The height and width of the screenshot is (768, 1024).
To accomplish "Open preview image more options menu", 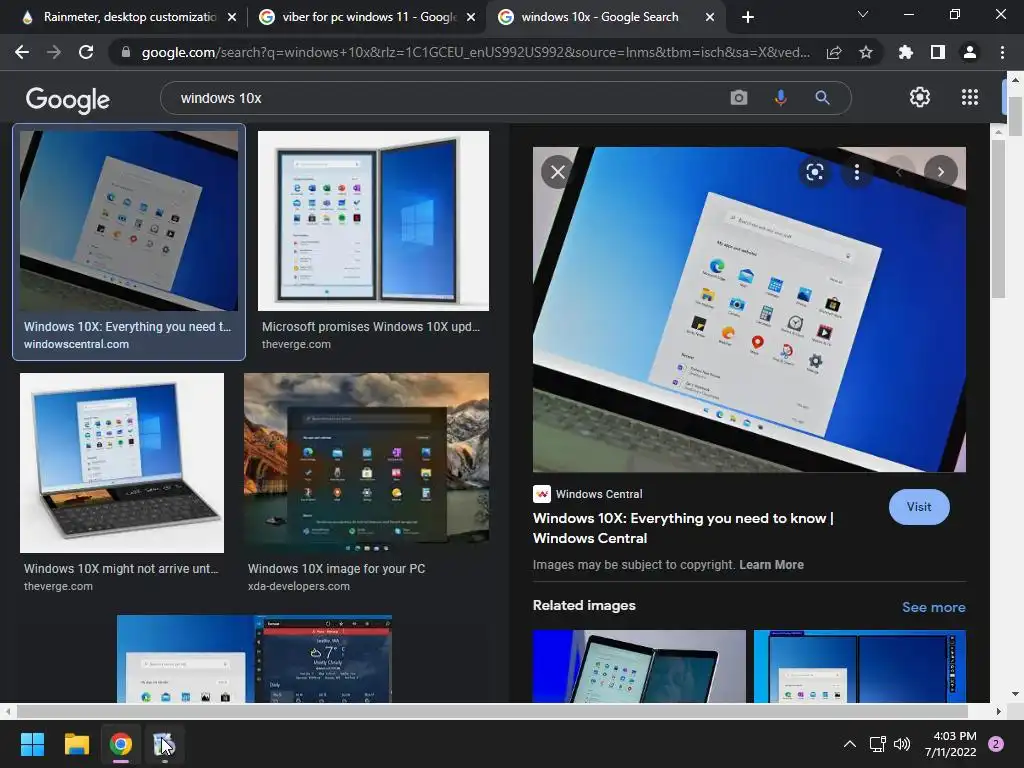I will (857, 172).
